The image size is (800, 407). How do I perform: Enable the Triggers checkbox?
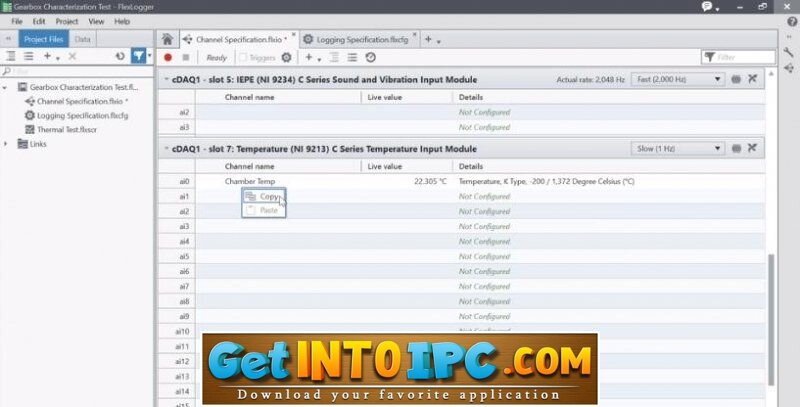(x=243, y=58)
